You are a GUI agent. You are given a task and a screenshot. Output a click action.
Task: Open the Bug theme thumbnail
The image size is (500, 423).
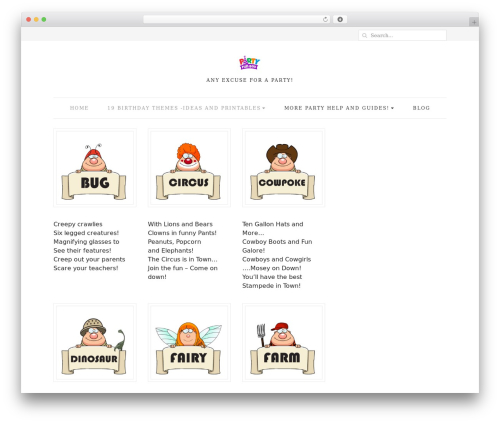click(x=95, y=168)
